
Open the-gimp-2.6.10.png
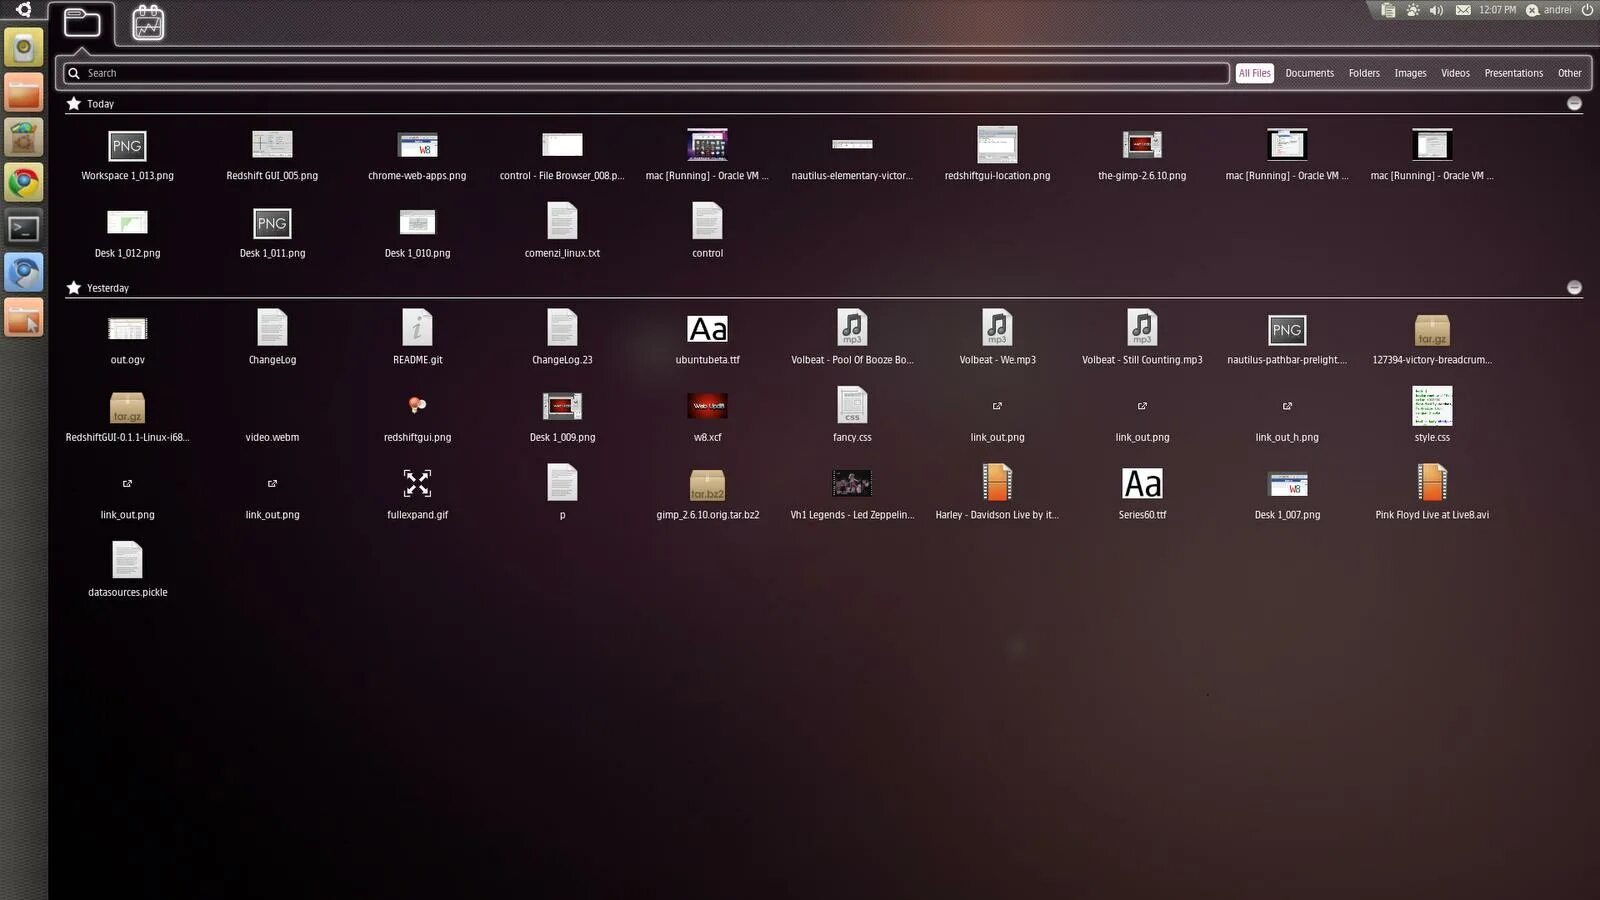coord(1142,155)
